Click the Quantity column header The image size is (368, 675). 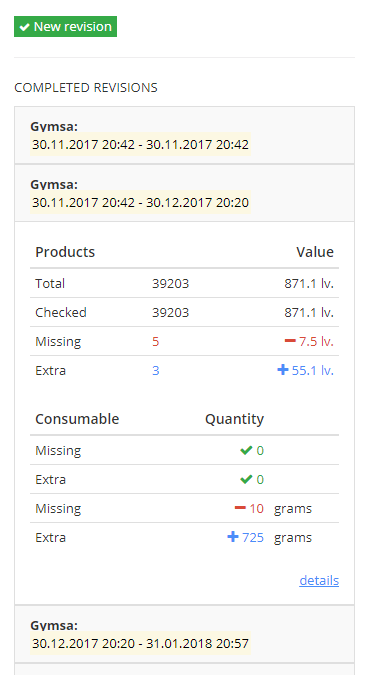[x=234, y=419]
